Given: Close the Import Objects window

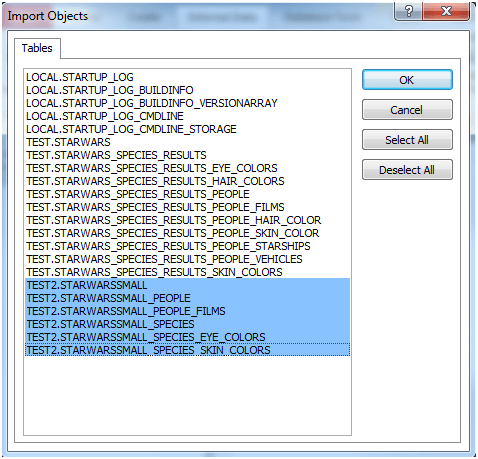Looking at the screenshot, I should pyautogui.click(x=446, y=12).
